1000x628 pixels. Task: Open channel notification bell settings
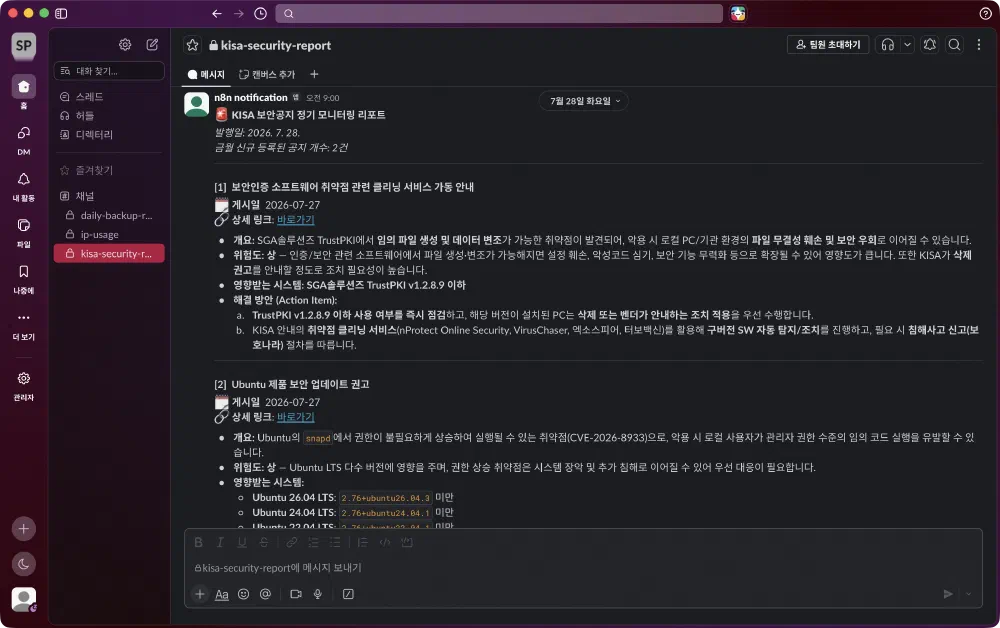pyautogui.click(x=930, y=44)
